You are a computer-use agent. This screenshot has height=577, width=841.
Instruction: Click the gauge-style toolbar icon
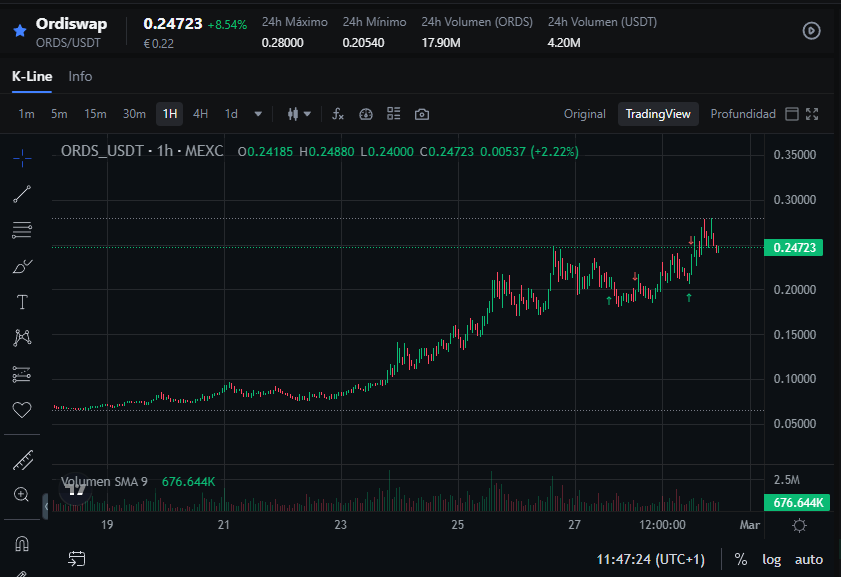pos(366,114)
